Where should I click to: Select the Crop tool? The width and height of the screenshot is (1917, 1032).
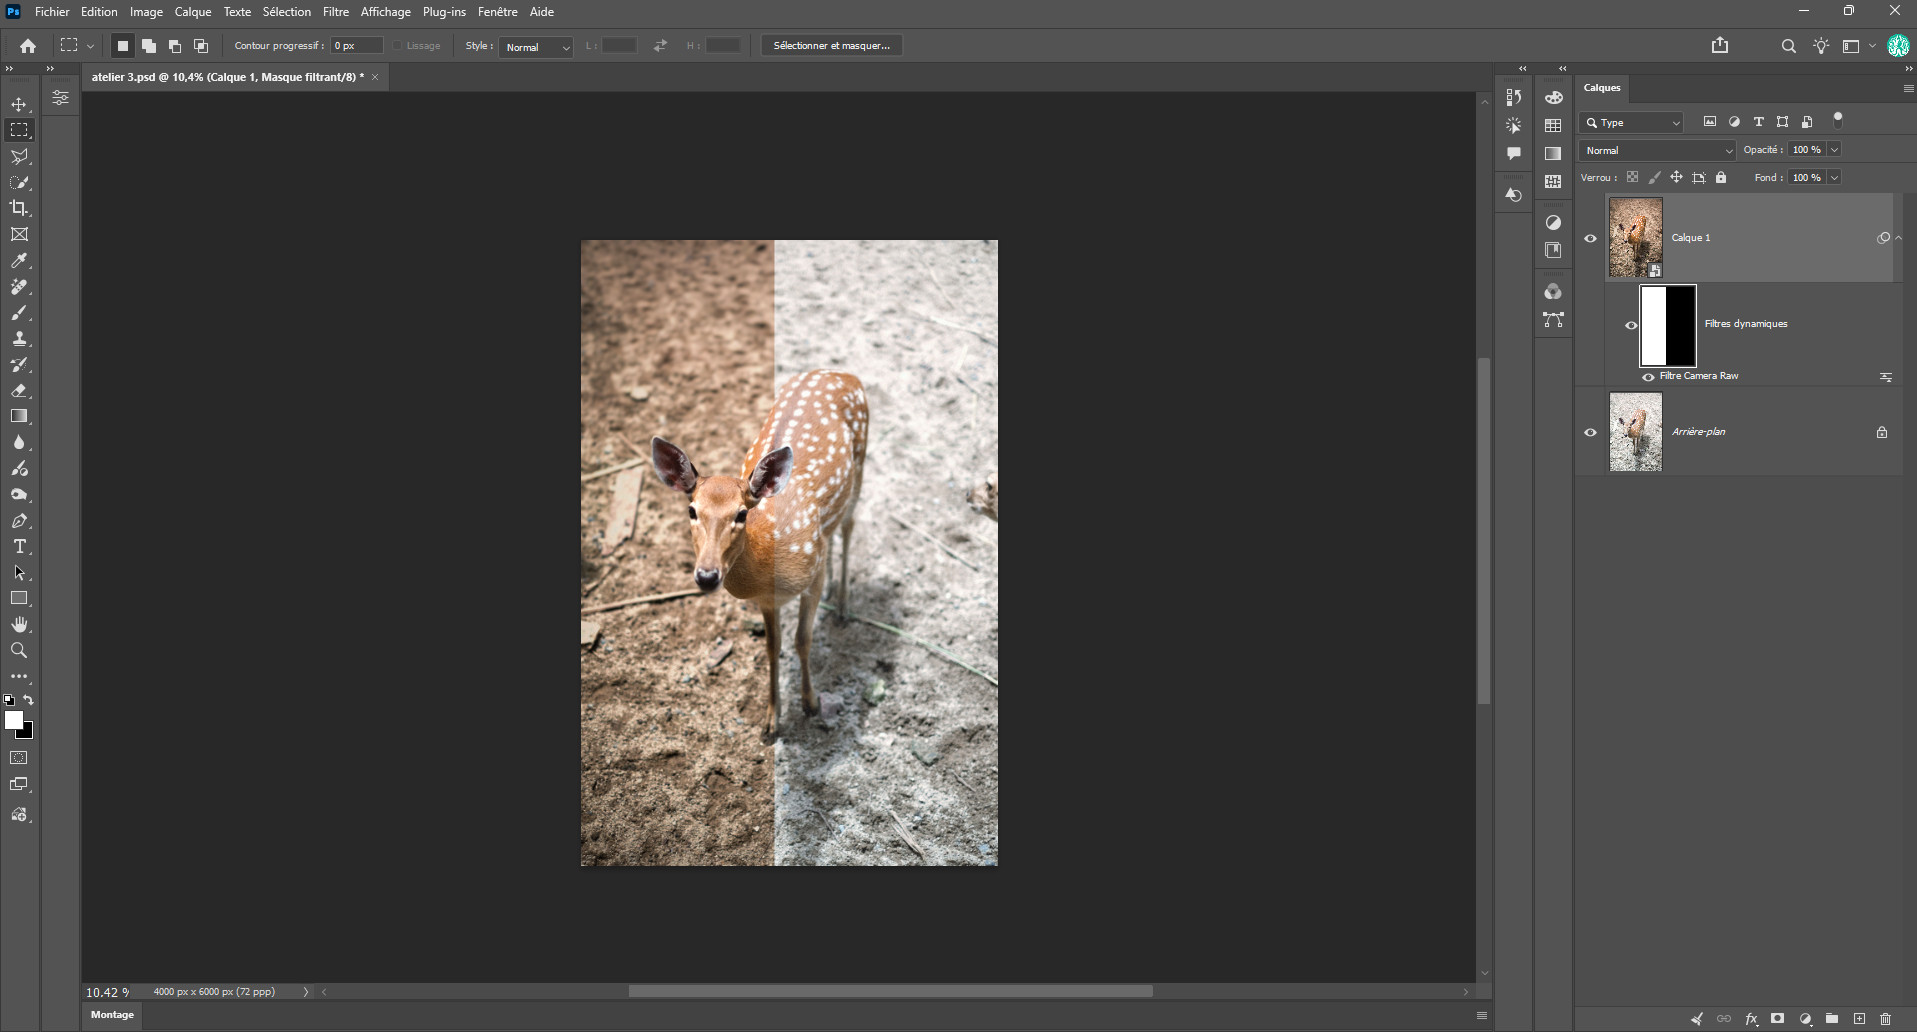[19, 208]
